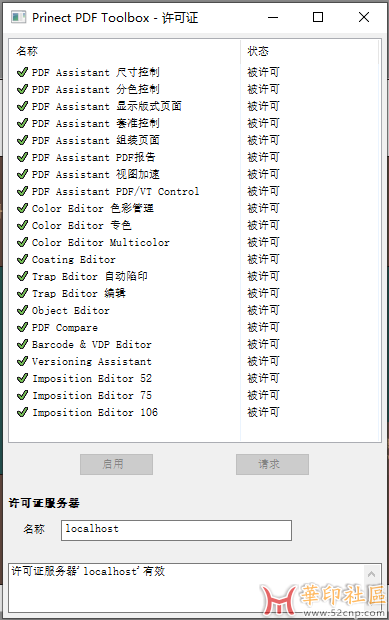This screenshot has height=620, width=389.
Task: Click the checkmark icon beside Trap Editor 编辑
Action: [22, 293]
